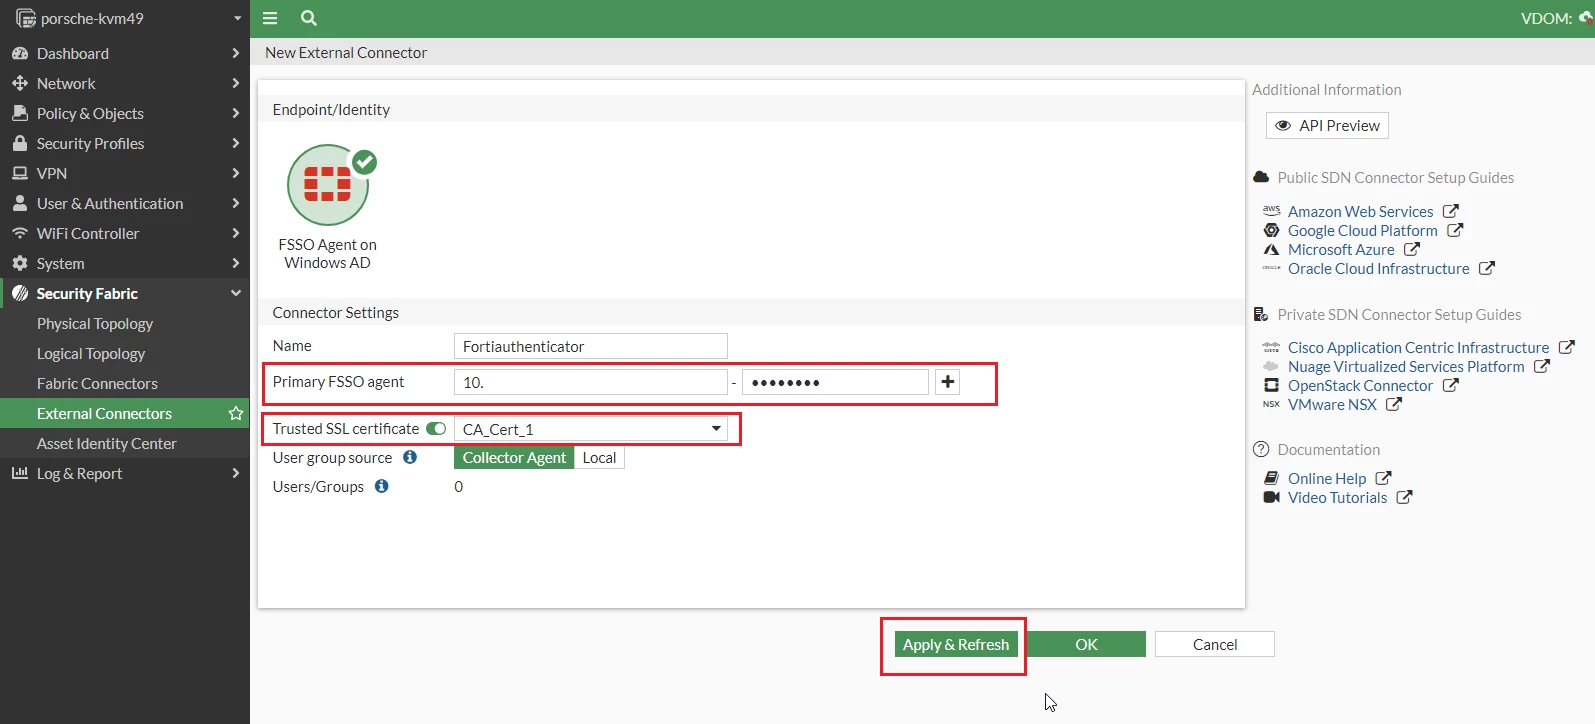Expand the System menu chevron

point(236,263)
